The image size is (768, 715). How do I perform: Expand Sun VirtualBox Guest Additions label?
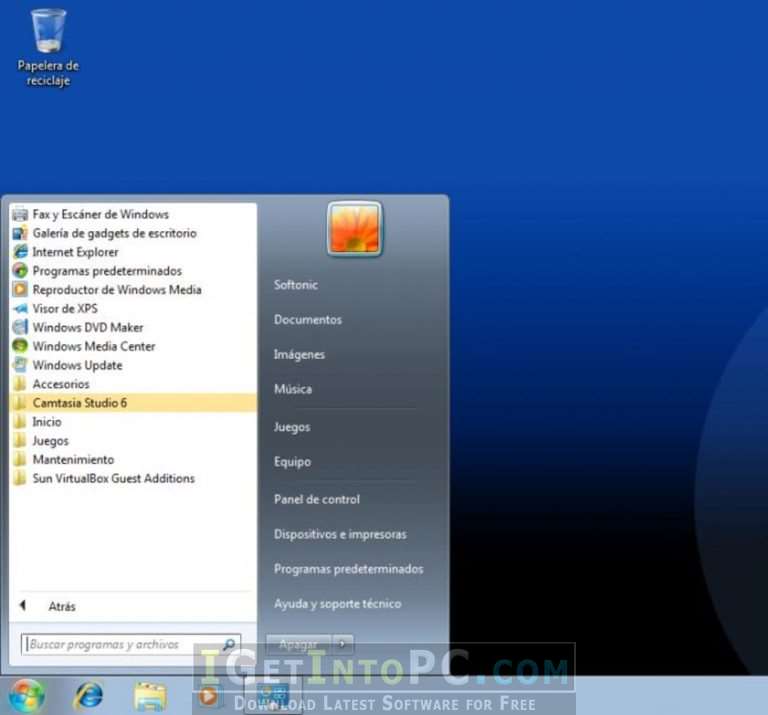(x=114, y=478)
